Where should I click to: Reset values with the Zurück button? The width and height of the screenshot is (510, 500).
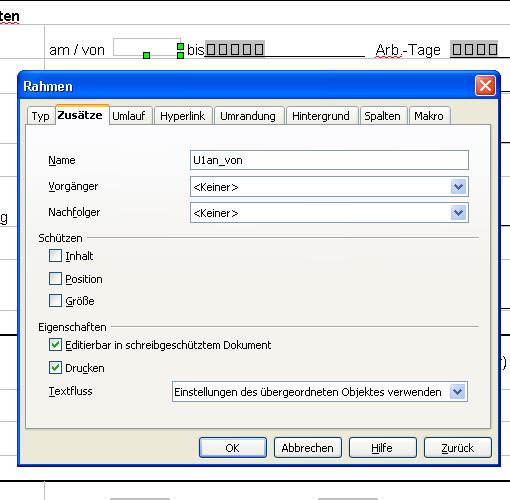pyautogui.click(x=458, y=448)
